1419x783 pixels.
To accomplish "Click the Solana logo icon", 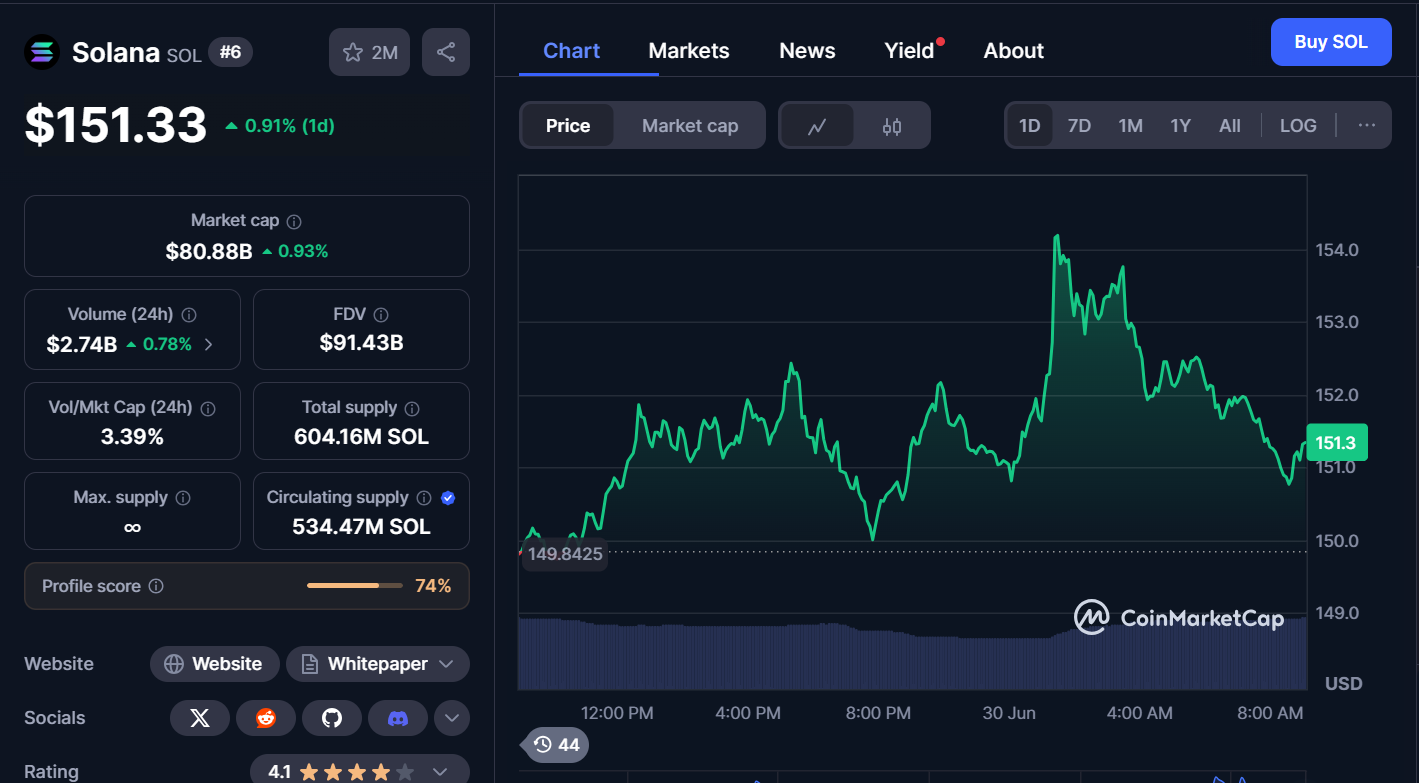I will [x=42, y=52].
